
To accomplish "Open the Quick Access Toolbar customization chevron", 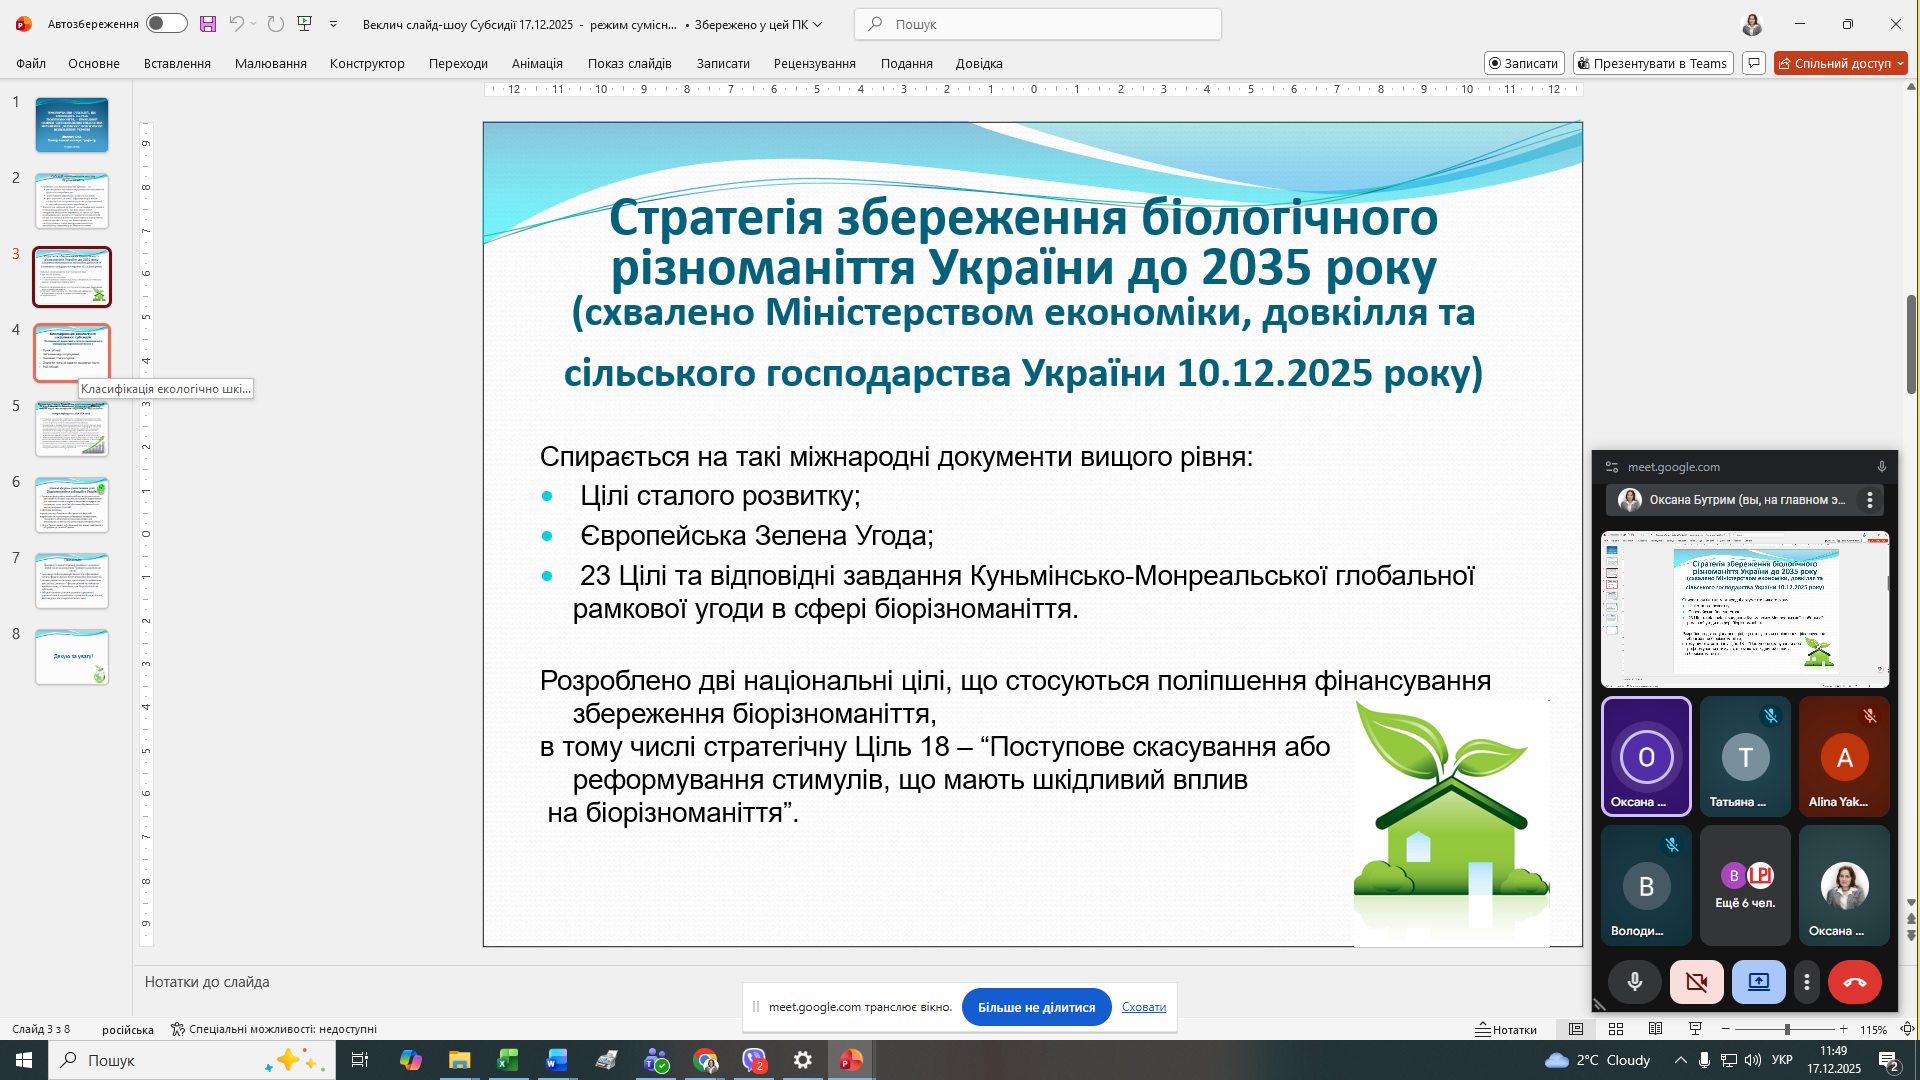I will [x=333, y=23].
